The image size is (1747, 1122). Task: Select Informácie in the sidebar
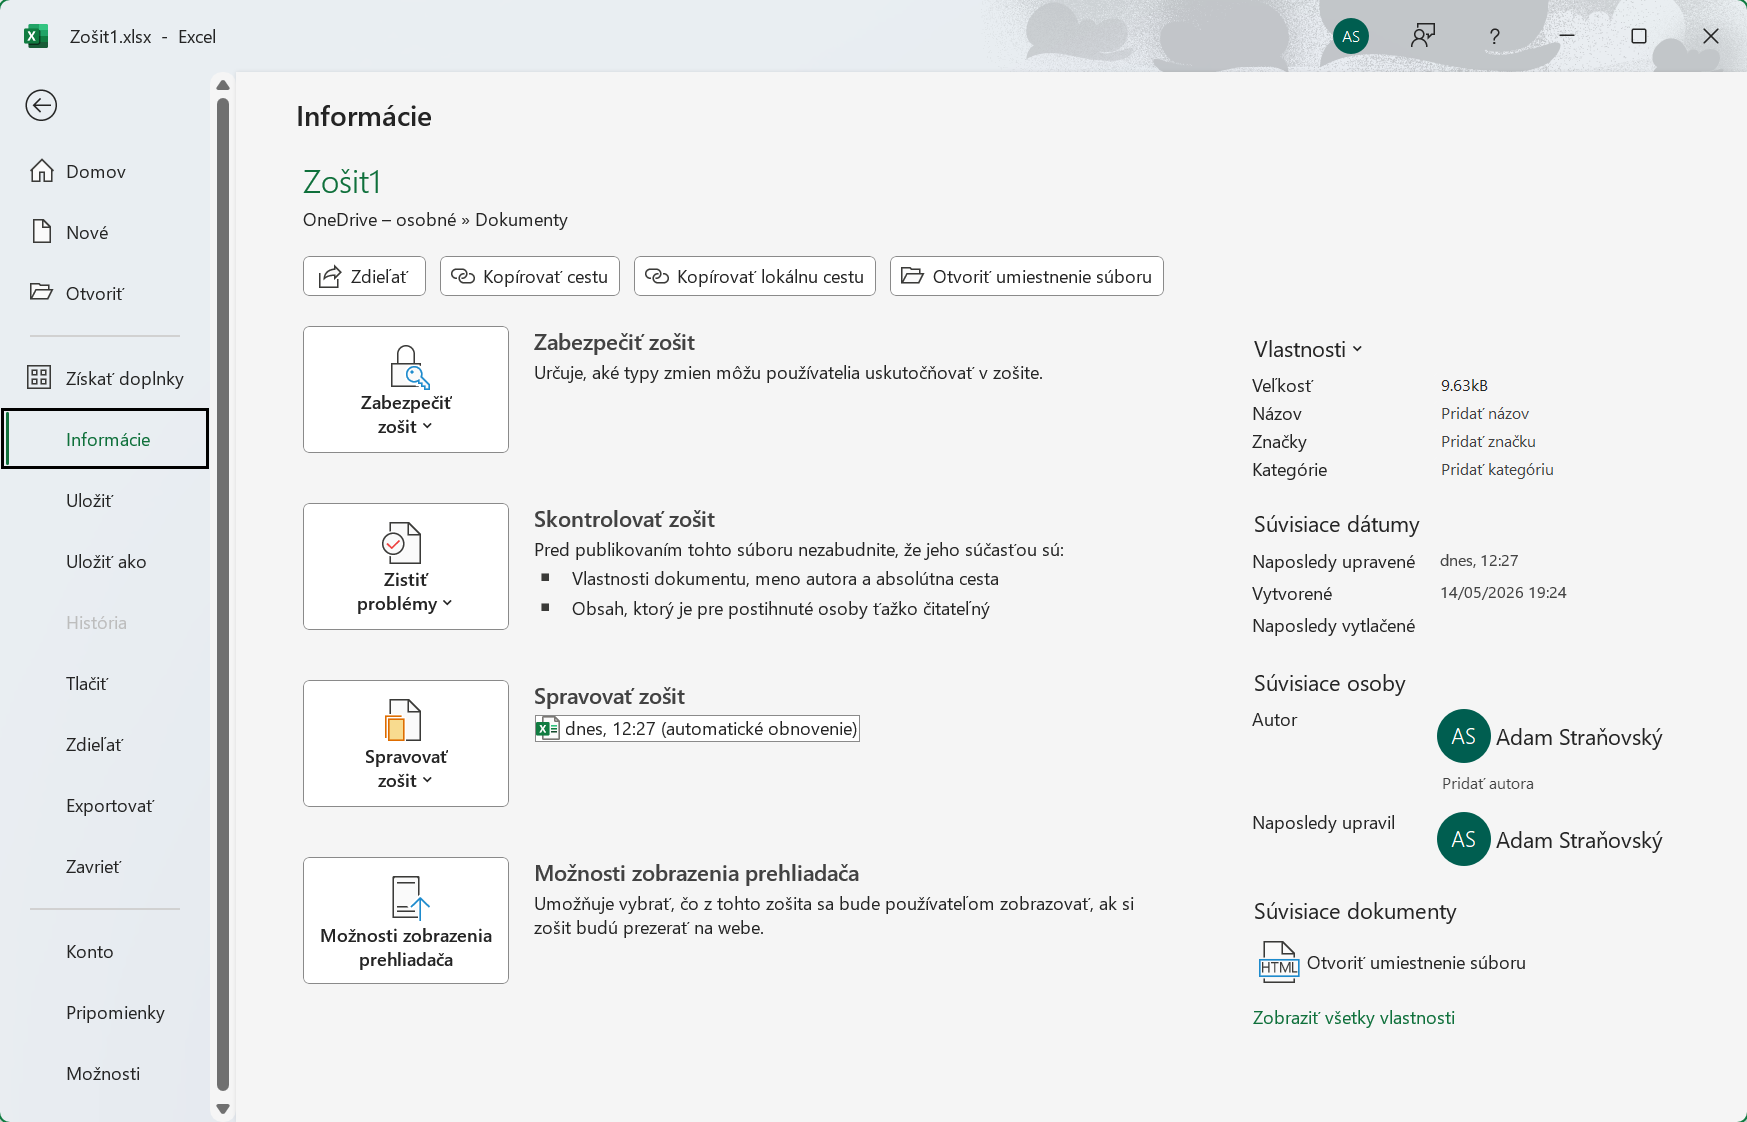(x=105, y=438)
